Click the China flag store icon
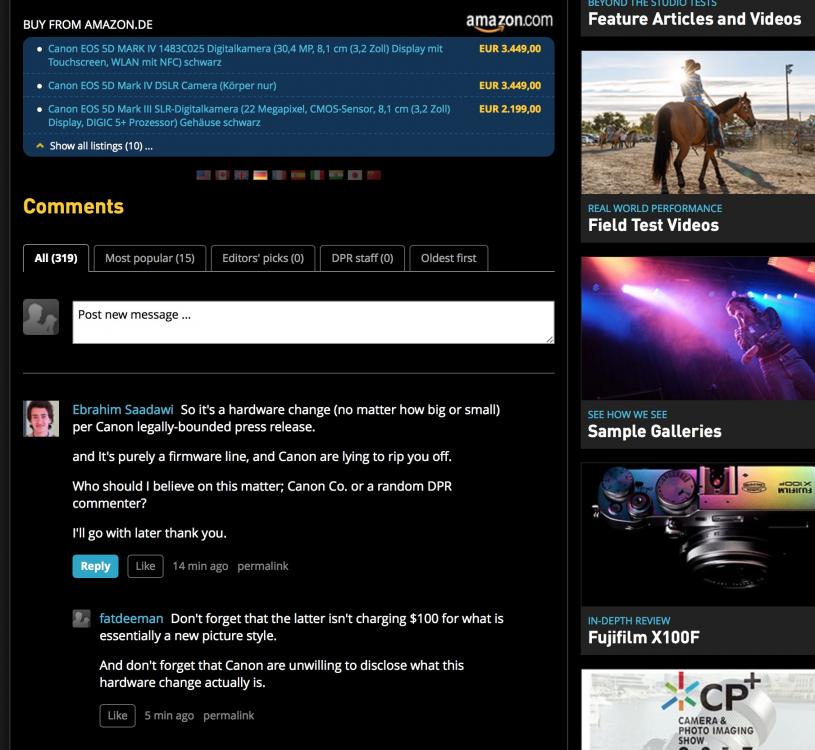Viewport: 815px width, 750px height. tap(374, 175)
